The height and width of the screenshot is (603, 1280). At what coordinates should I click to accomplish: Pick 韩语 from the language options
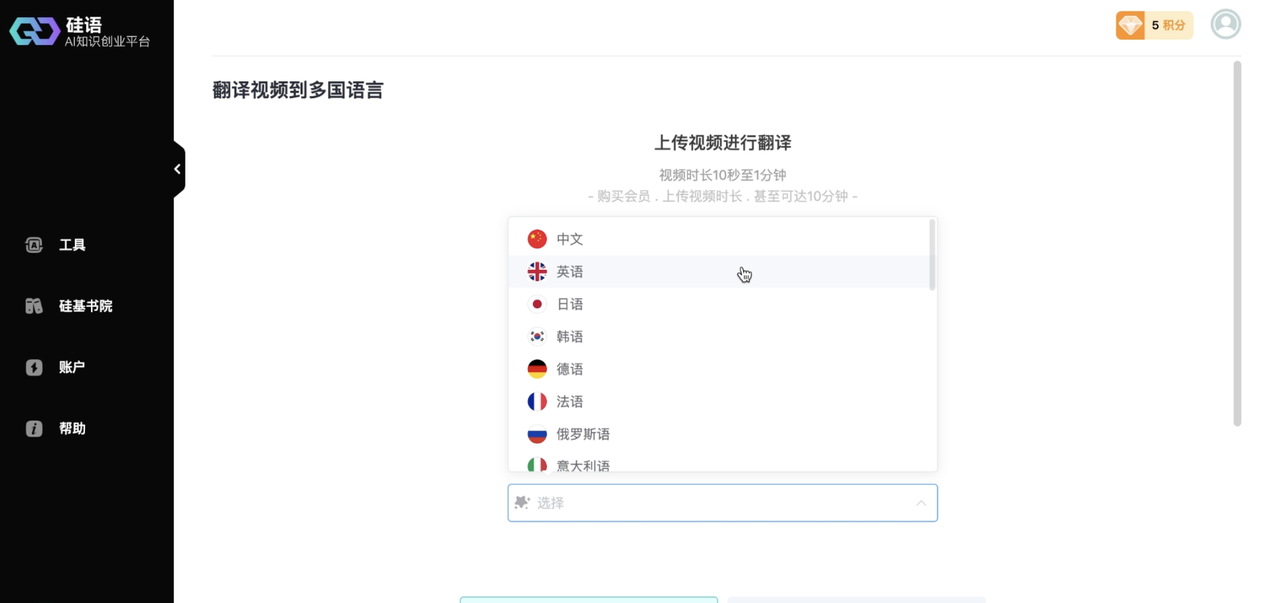[570, 337]
